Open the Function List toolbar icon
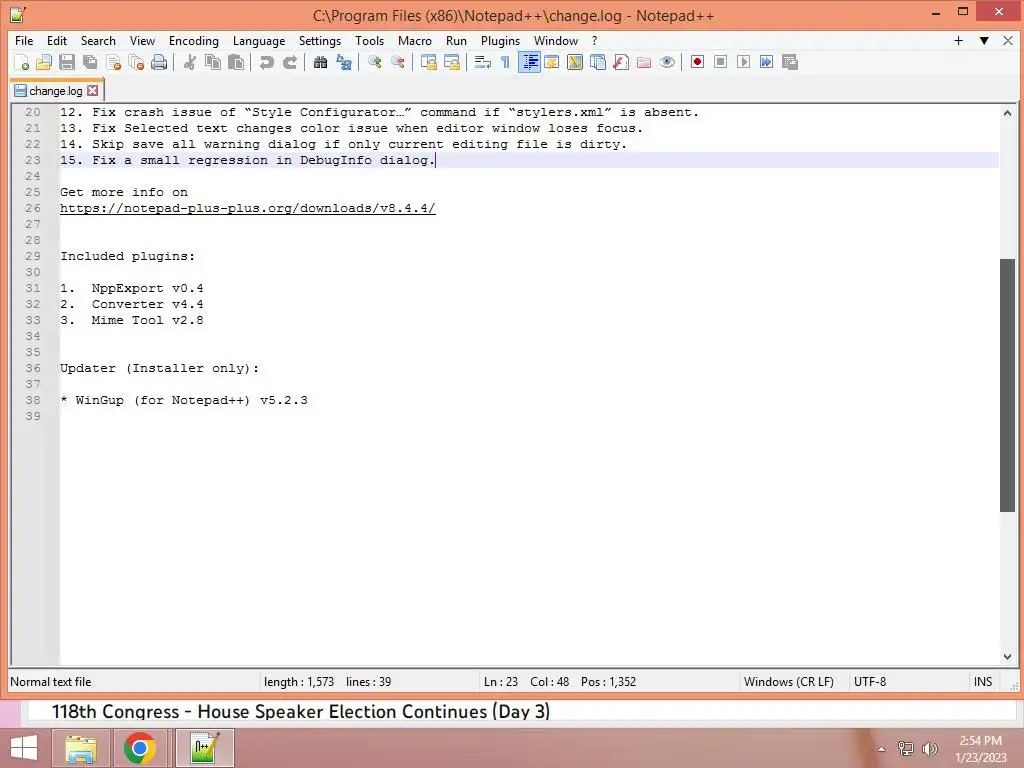Screen dimensions: 1024x768 (x=620, y=62)
